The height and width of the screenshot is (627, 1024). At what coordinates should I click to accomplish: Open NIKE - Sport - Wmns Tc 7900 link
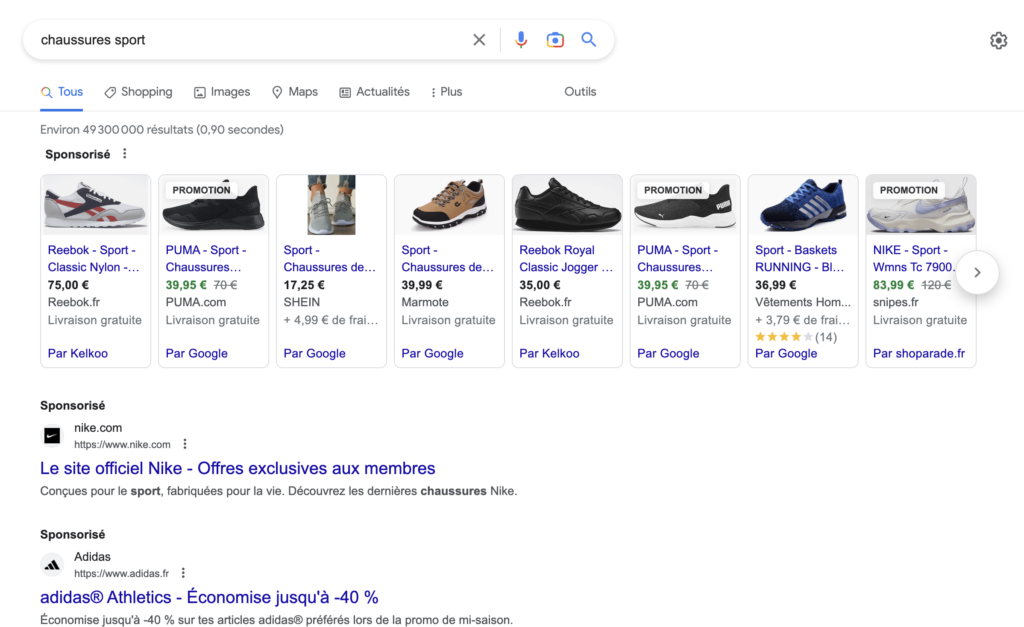pos(914,259)
